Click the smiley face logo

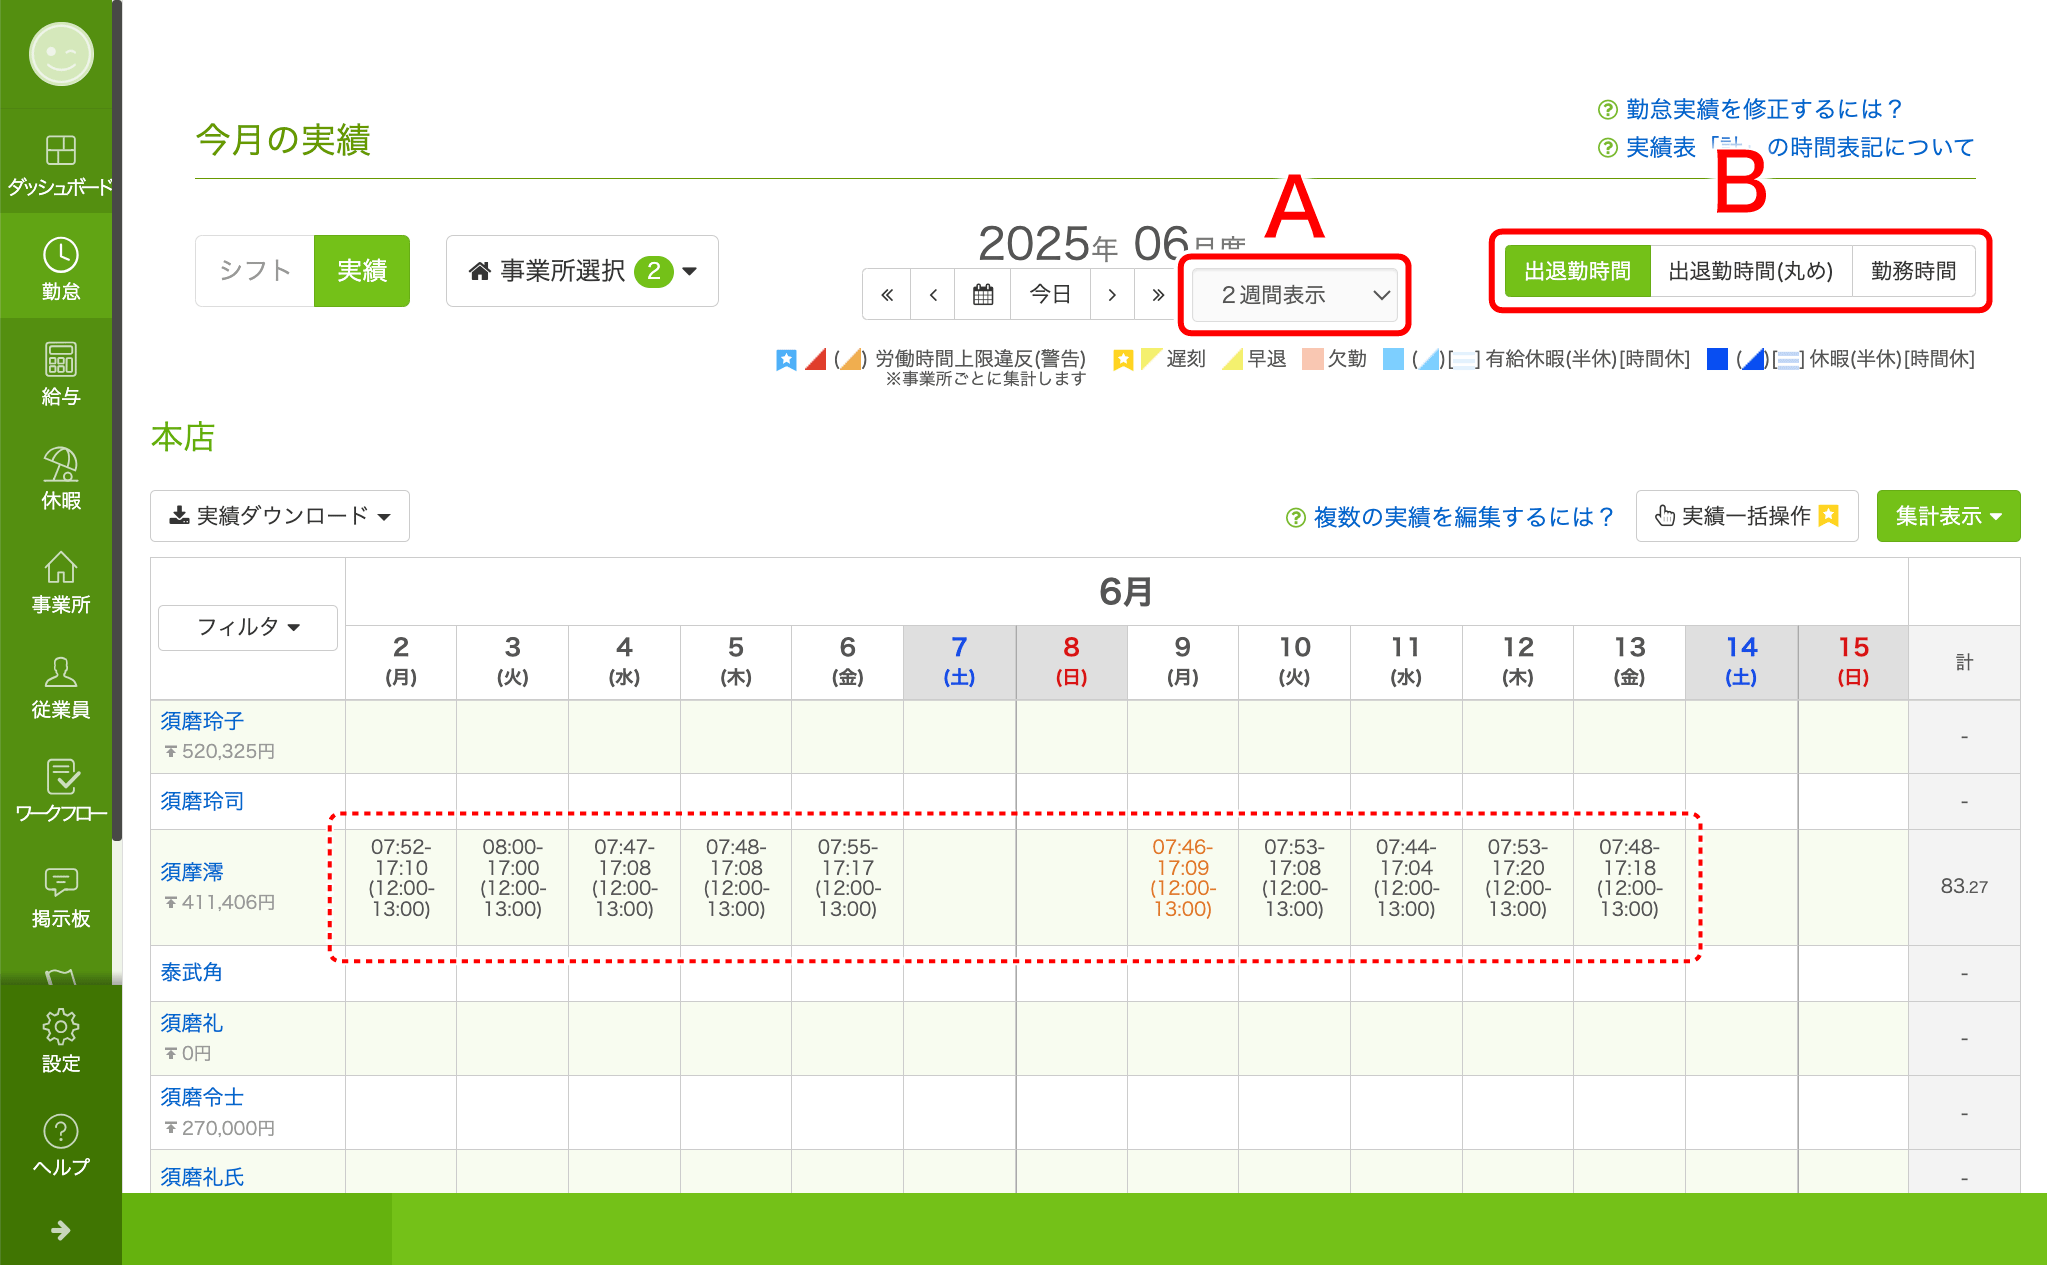(x=61, y=54)
